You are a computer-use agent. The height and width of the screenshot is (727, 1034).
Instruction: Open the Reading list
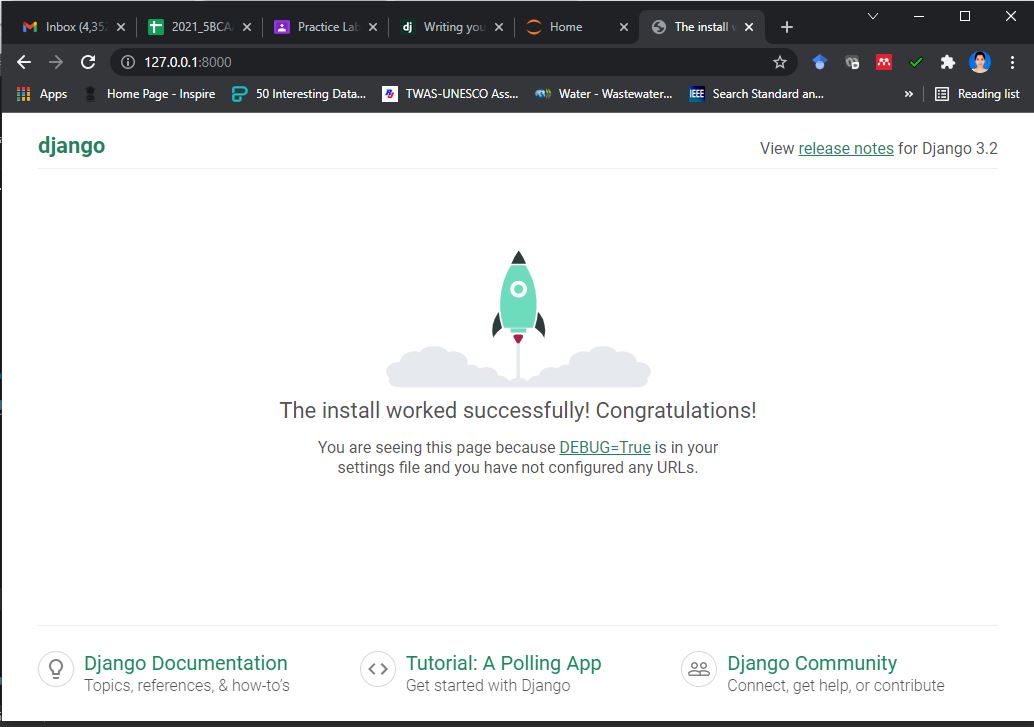977,94
